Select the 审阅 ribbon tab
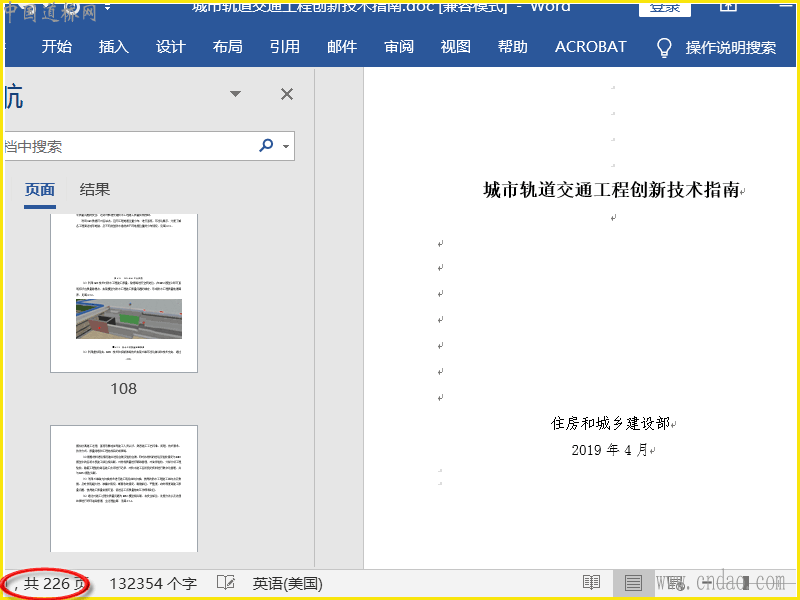800x600 pixels. [399, 47]
